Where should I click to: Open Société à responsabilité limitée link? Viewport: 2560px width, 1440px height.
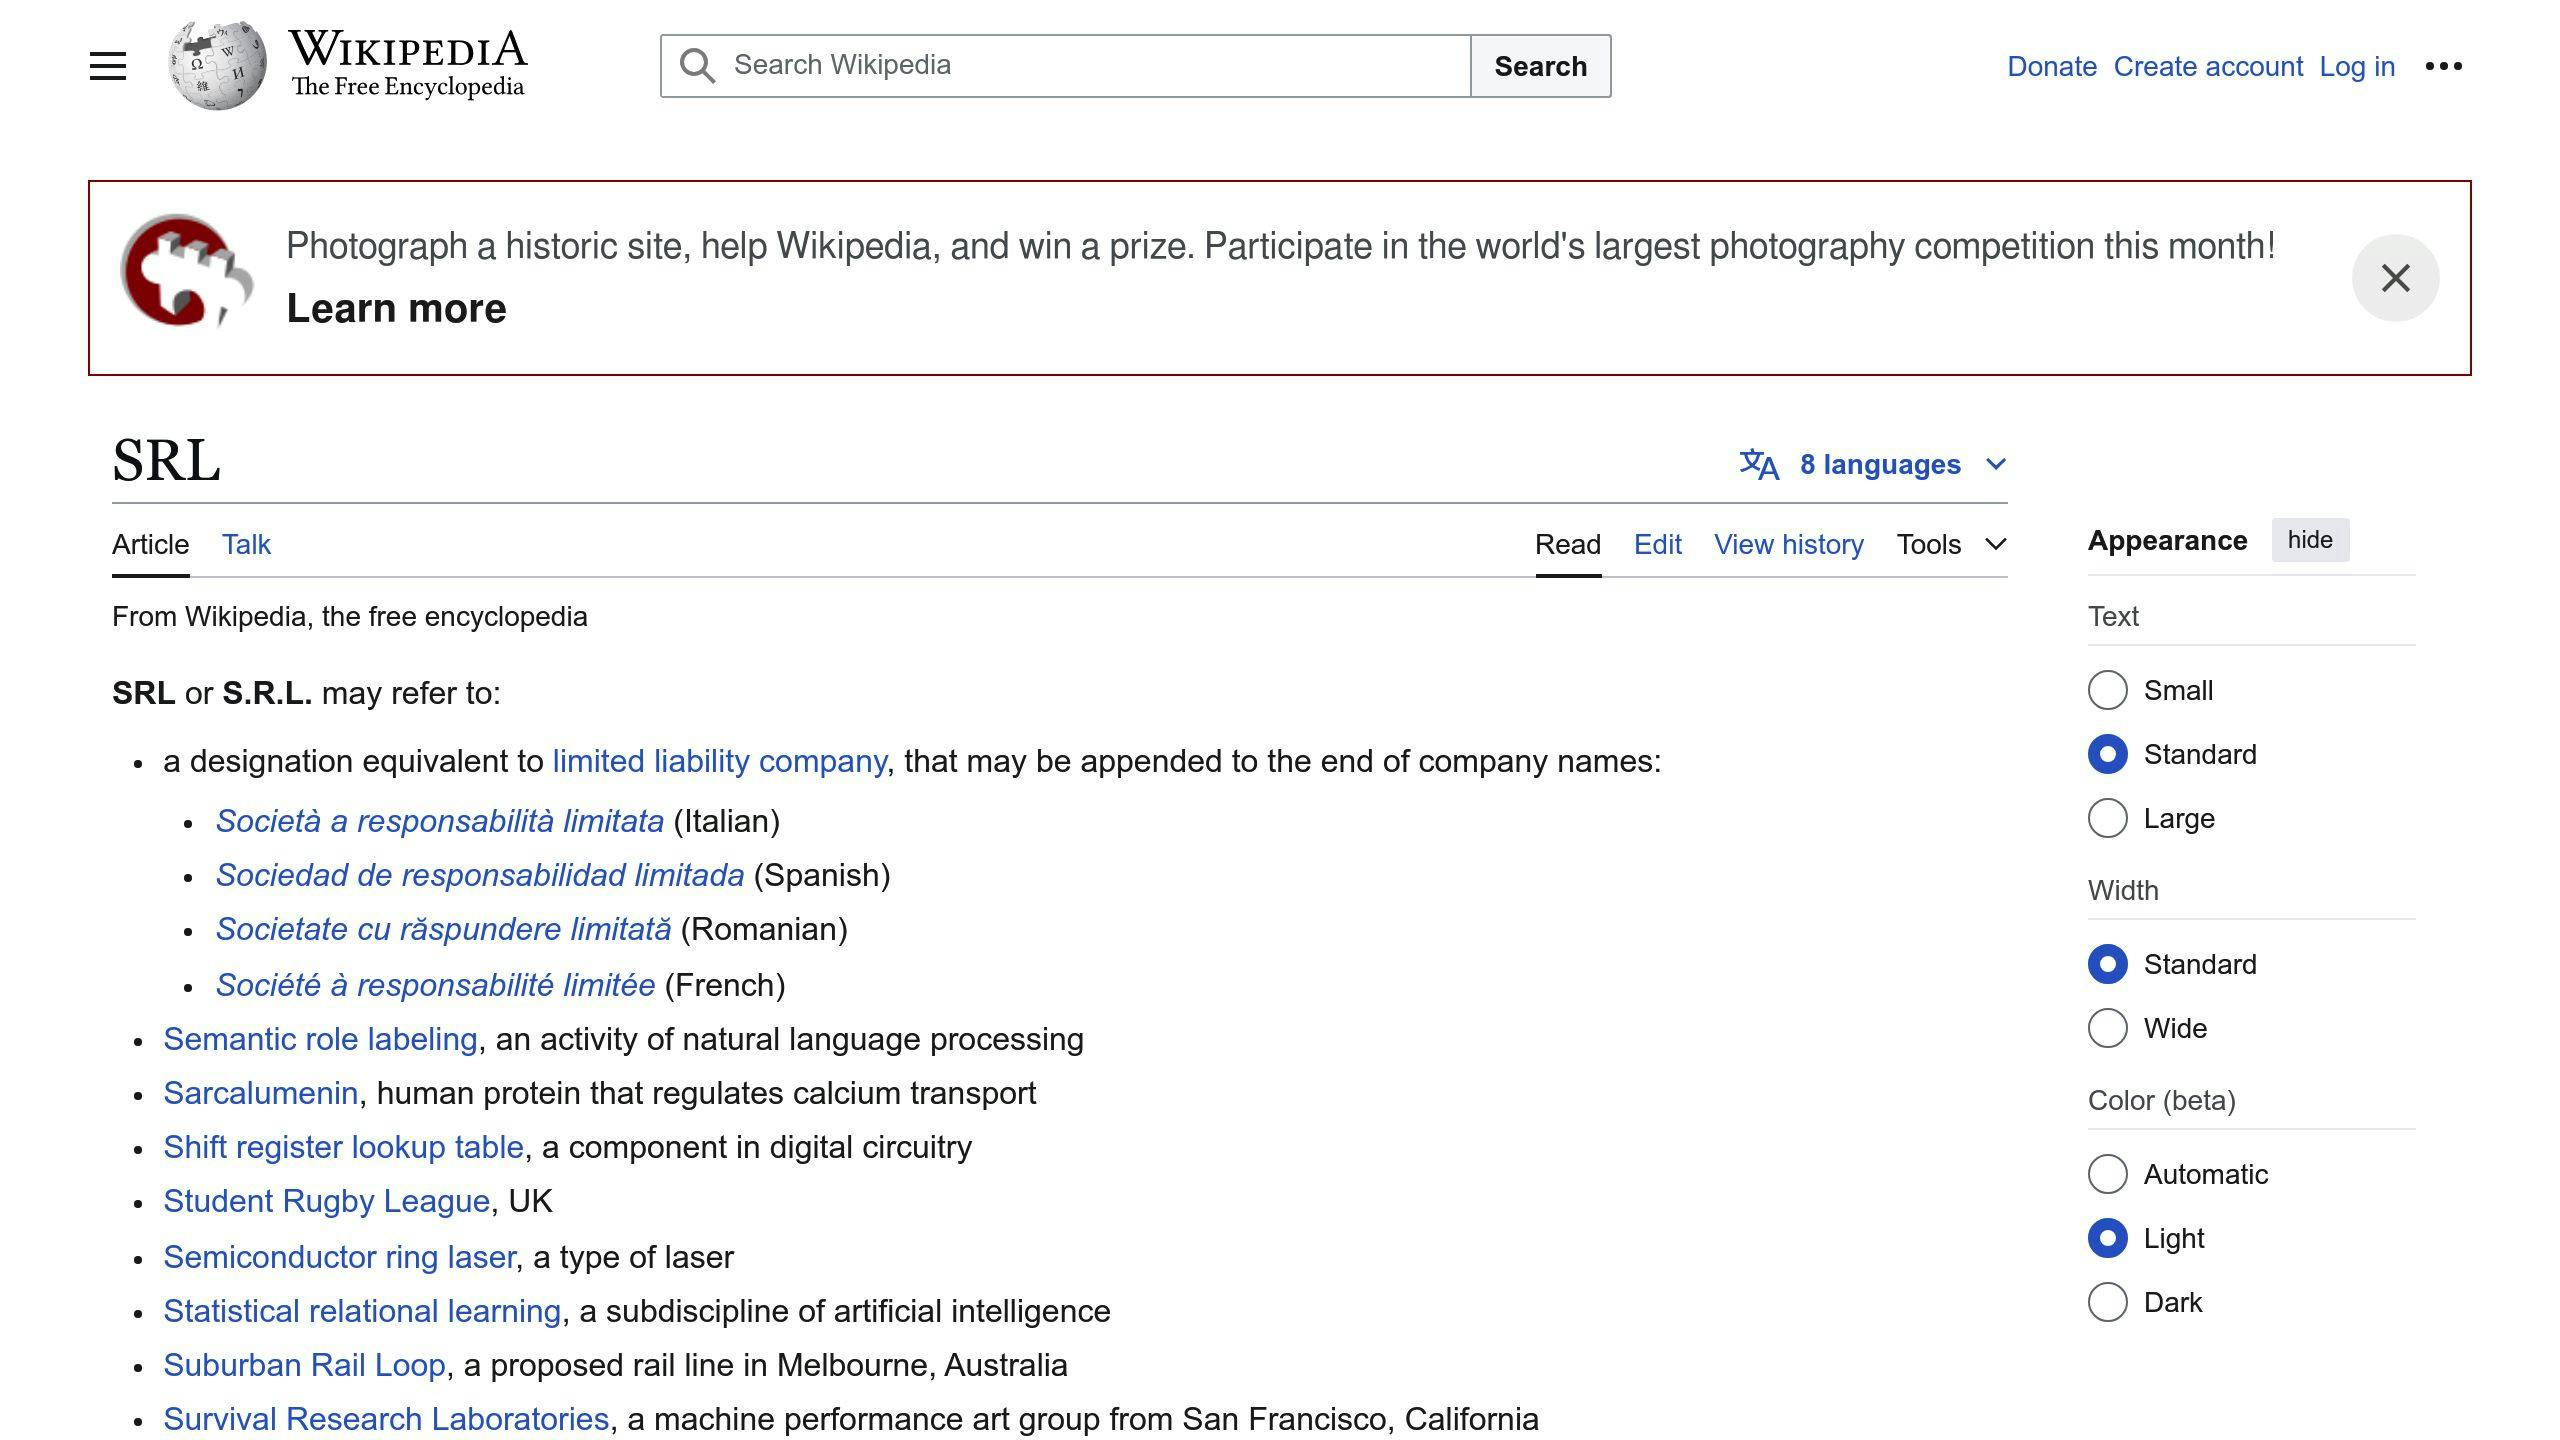tap(435, 985)
